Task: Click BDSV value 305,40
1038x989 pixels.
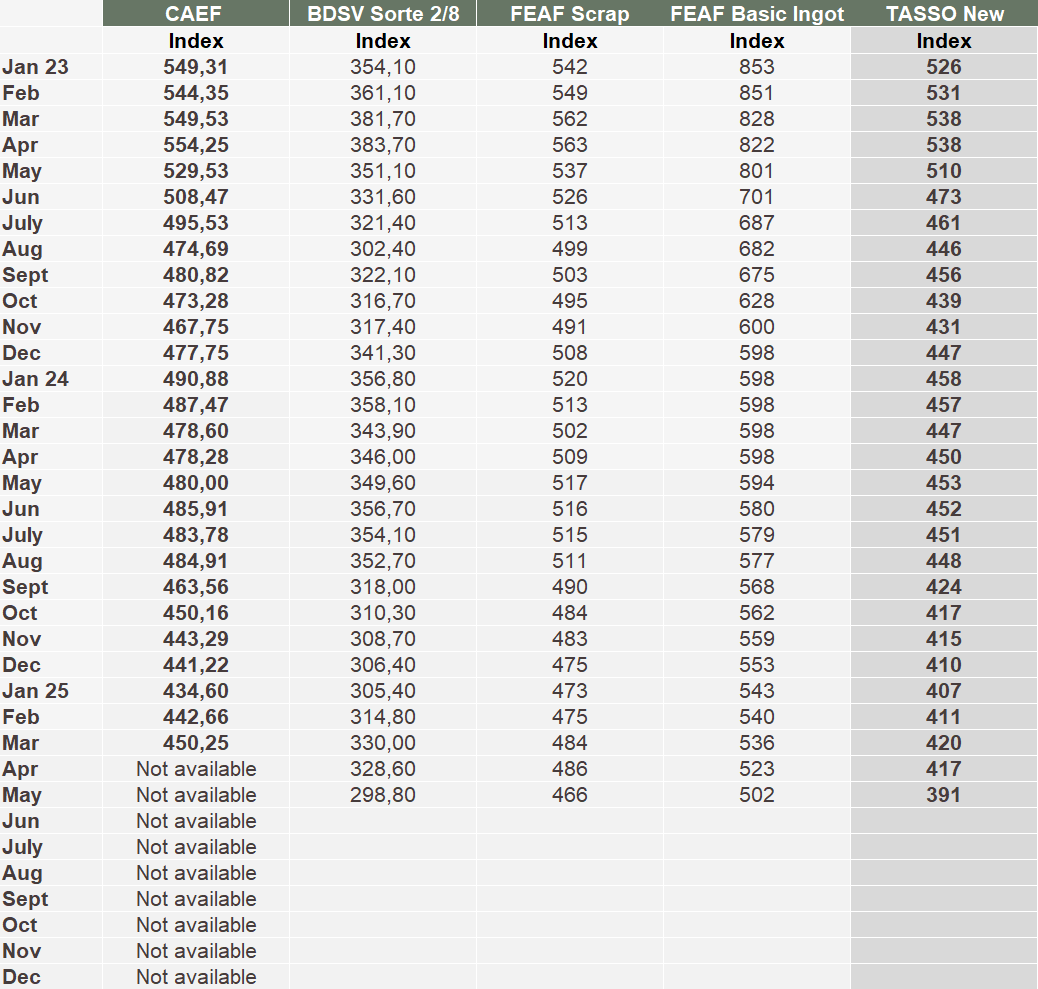Action: coord(383,690)
